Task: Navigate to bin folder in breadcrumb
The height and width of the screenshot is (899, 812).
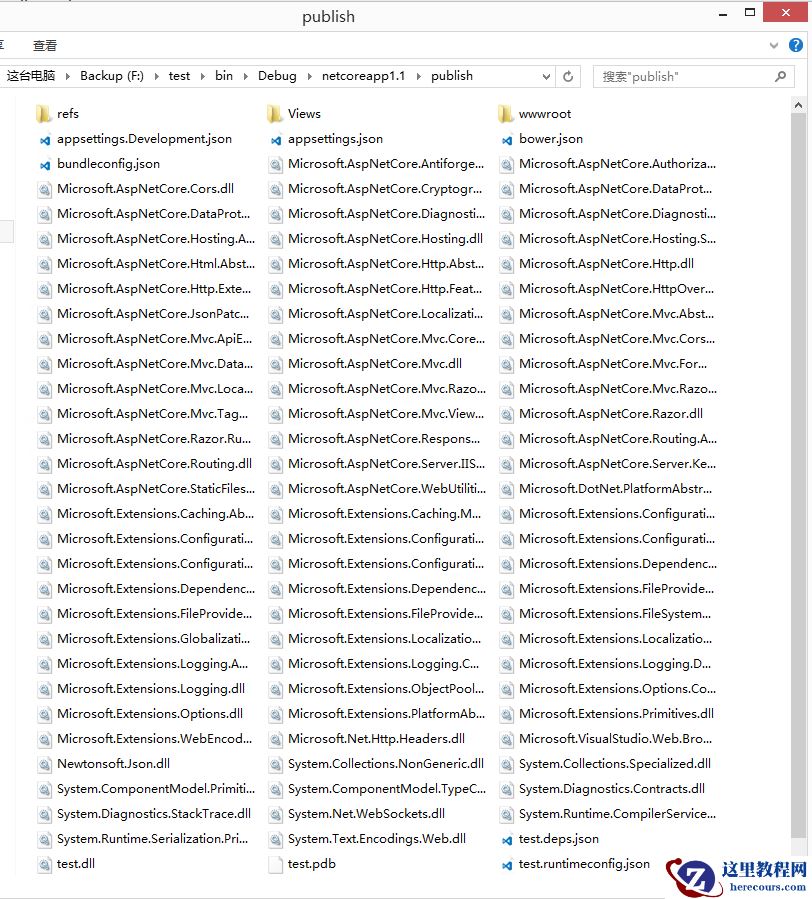Action: (224, 76)
